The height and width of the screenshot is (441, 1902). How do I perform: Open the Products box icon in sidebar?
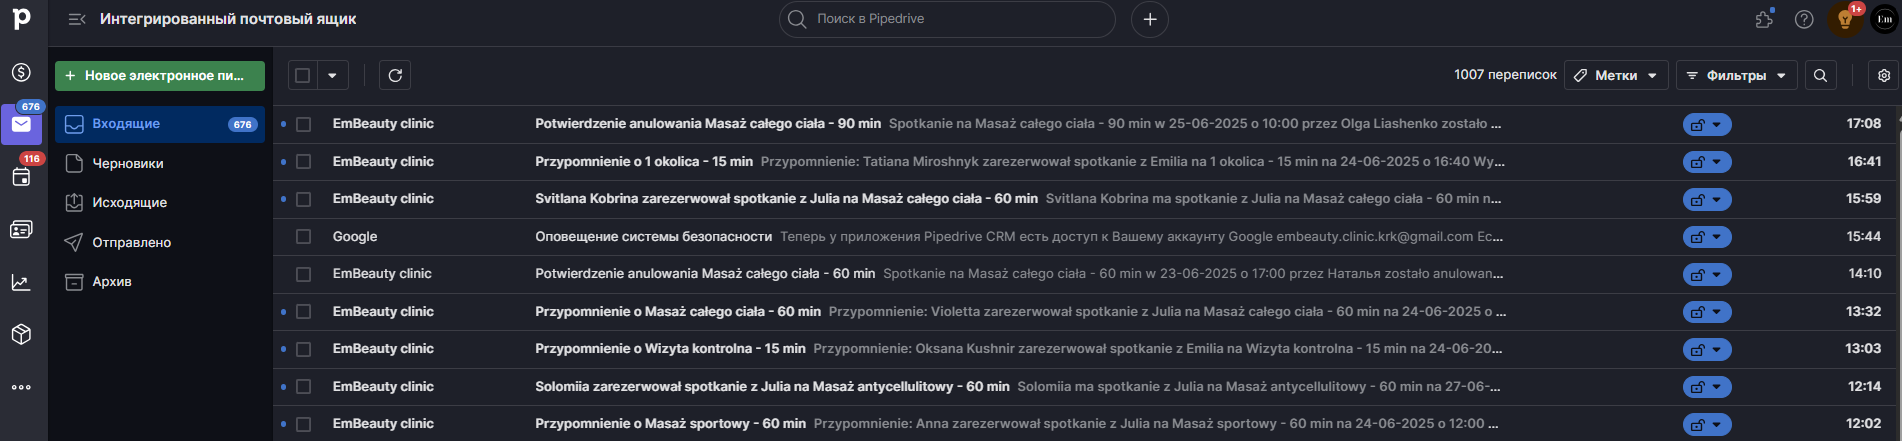(21, 334)
